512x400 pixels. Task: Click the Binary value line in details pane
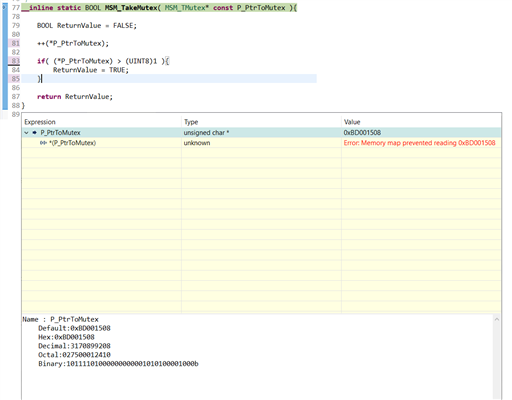[x=118, y=364]
